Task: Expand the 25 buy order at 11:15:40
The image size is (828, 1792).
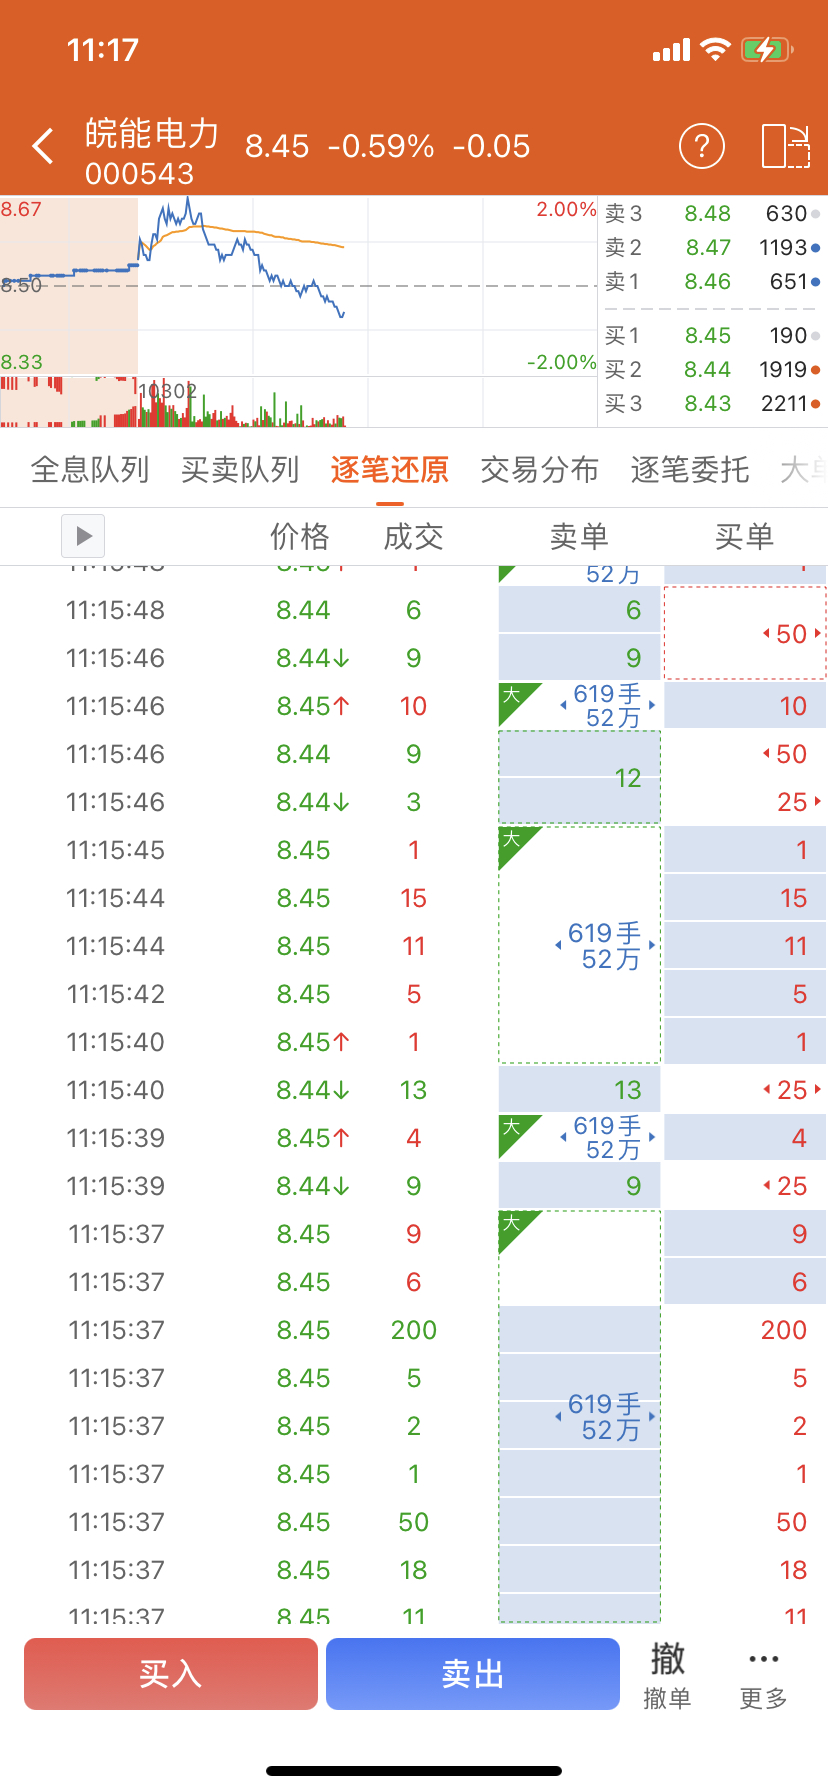Action: click(x=792, y=1090)
